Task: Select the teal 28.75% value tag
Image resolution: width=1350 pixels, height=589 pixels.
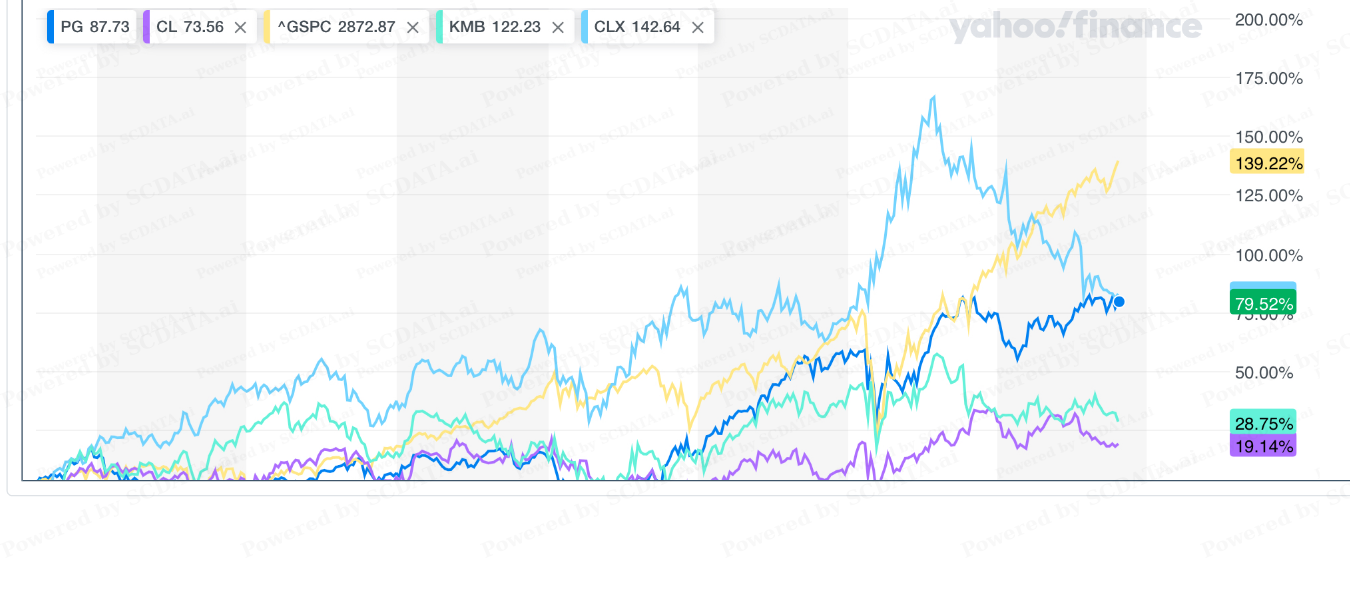Action: click(1264, 423)
